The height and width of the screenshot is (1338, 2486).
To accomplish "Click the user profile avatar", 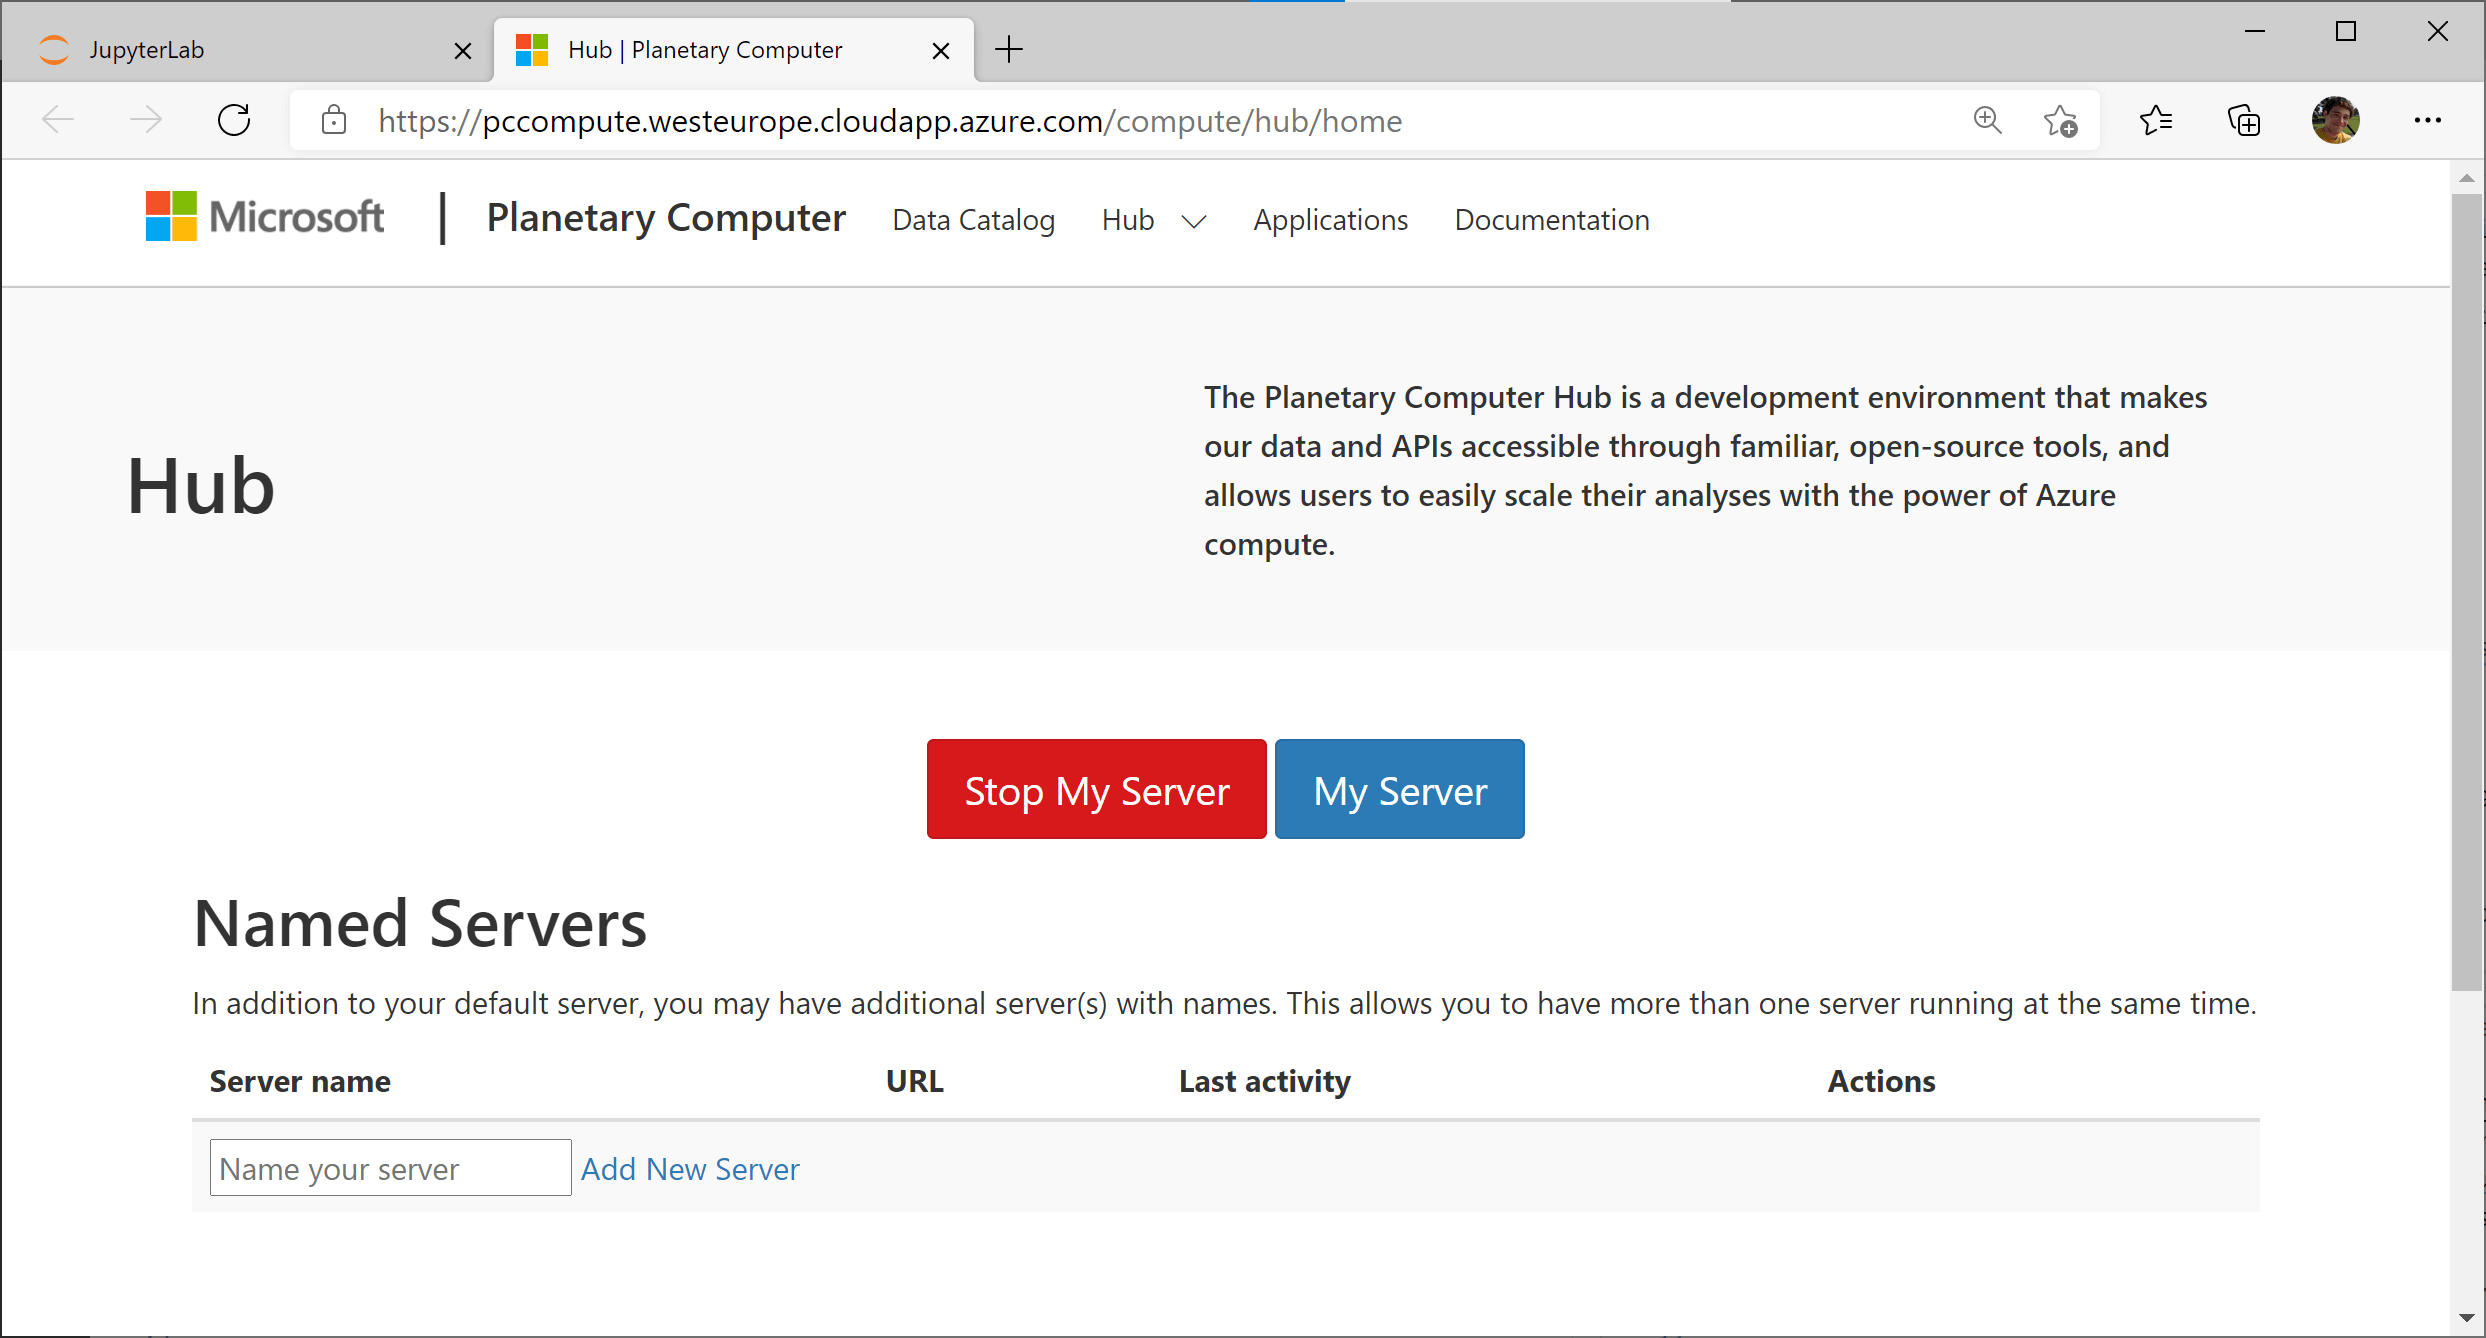I will [x=2335, y=121].
